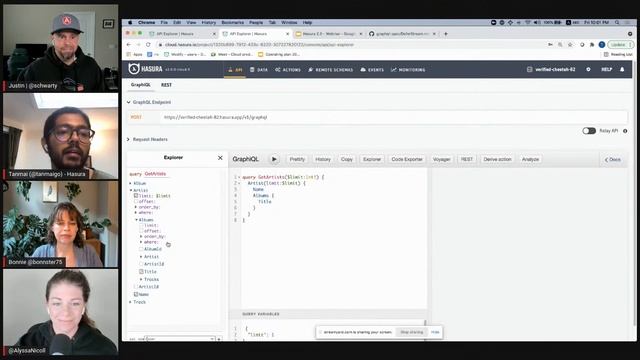Open Chrome's History menu in menu bar
This screenshot has width=640, height=360.
(x=209, y=22)
